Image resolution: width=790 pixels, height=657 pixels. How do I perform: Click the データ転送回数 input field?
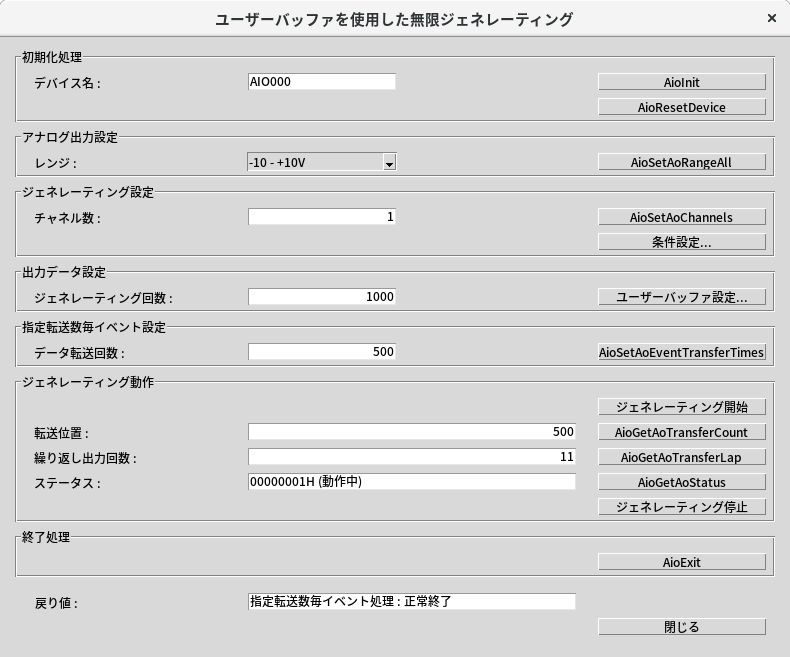point(321,352)
